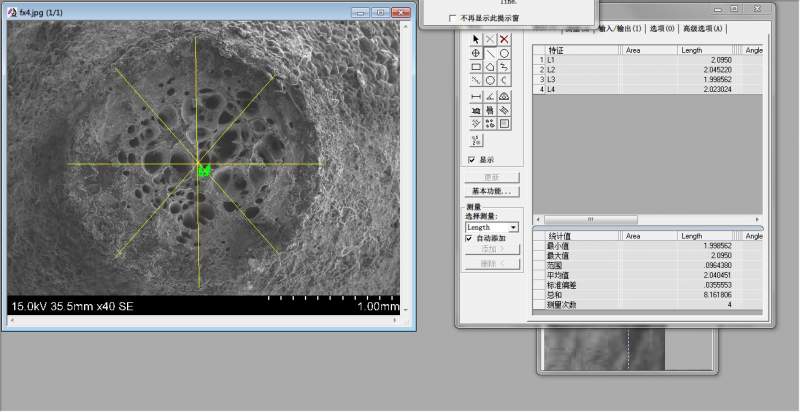This screenshot has height=412, width=800.
Task: Select row L2 in the features table
Action: coord(648,69)
